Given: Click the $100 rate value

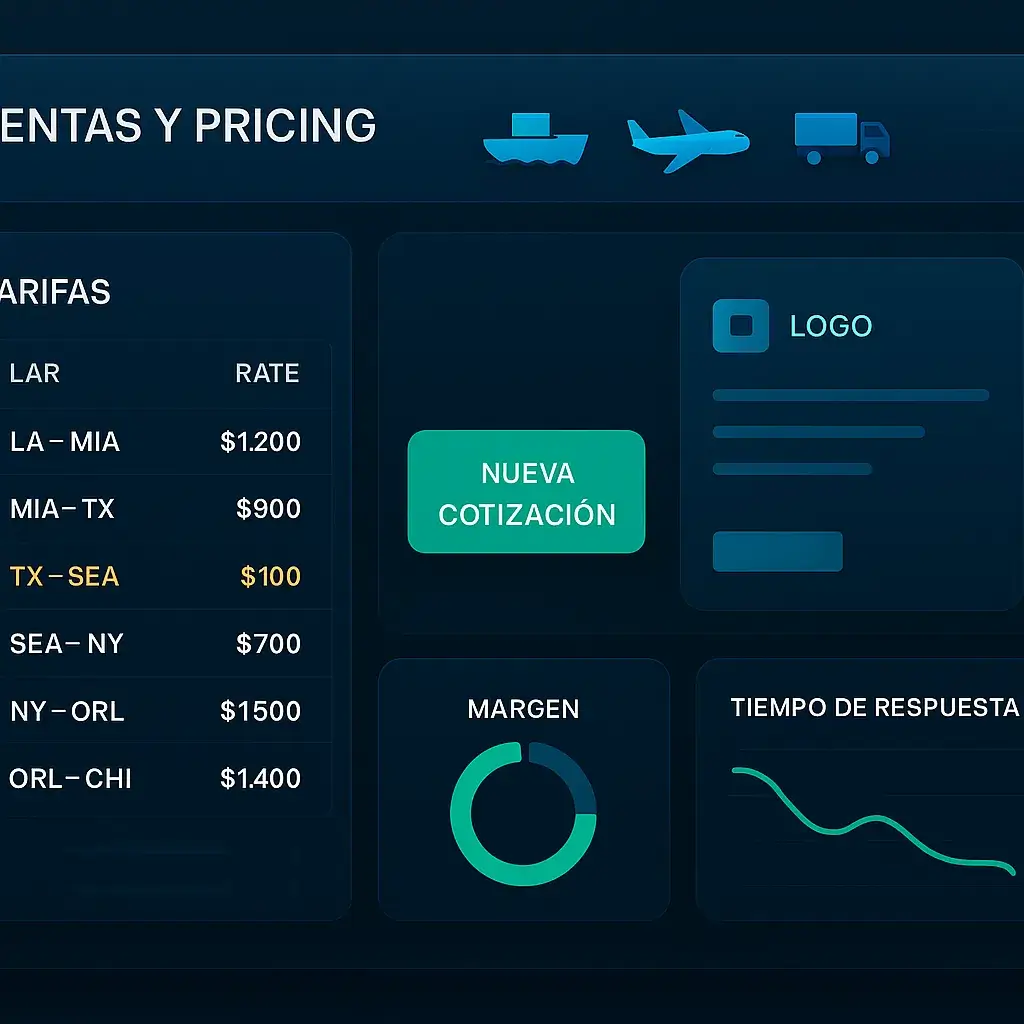Looking at the screenshot, I should [270, 576].
